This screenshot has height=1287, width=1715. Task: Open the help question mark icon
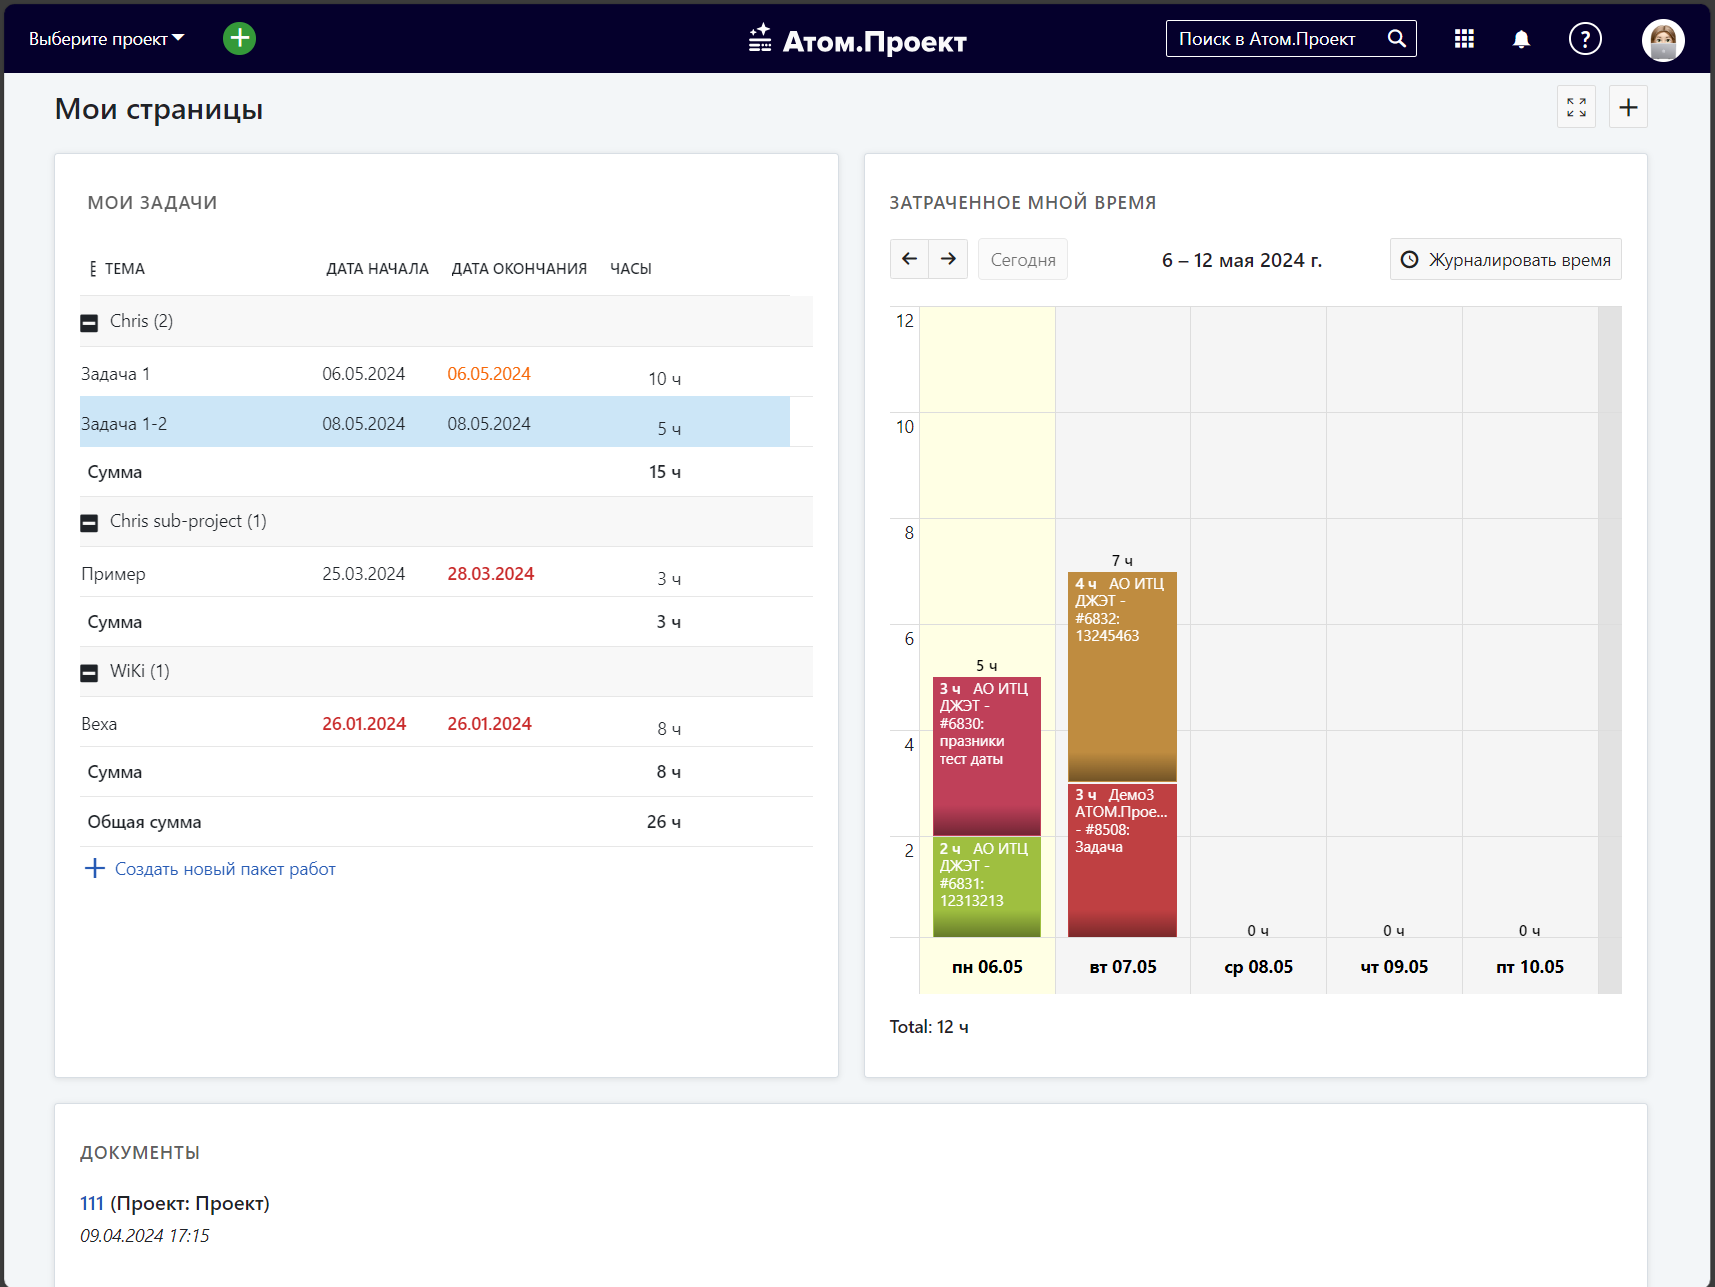point(1585,39)
